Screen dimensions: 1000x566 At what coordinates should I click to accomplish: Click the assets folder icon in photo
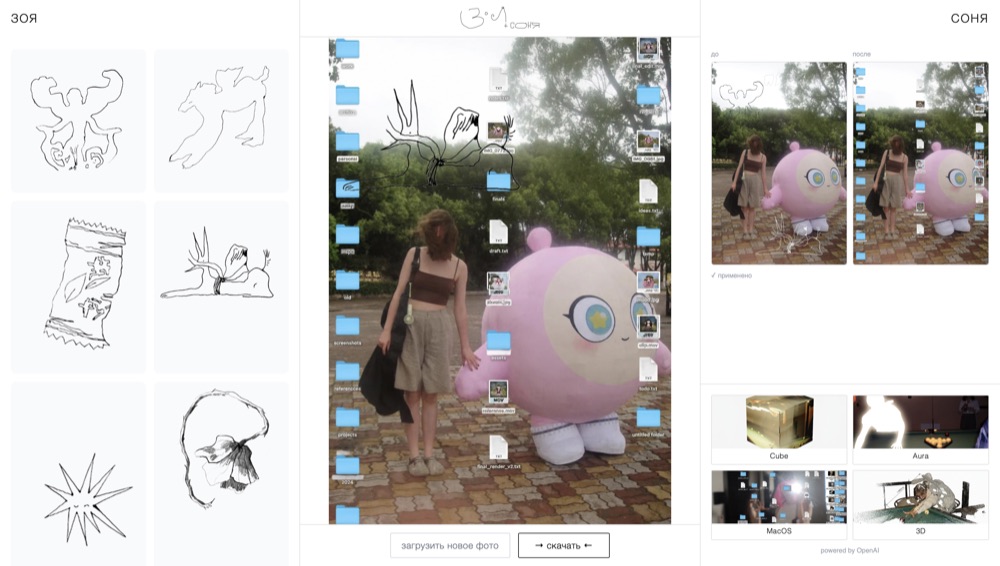click(x=499, y=342)
